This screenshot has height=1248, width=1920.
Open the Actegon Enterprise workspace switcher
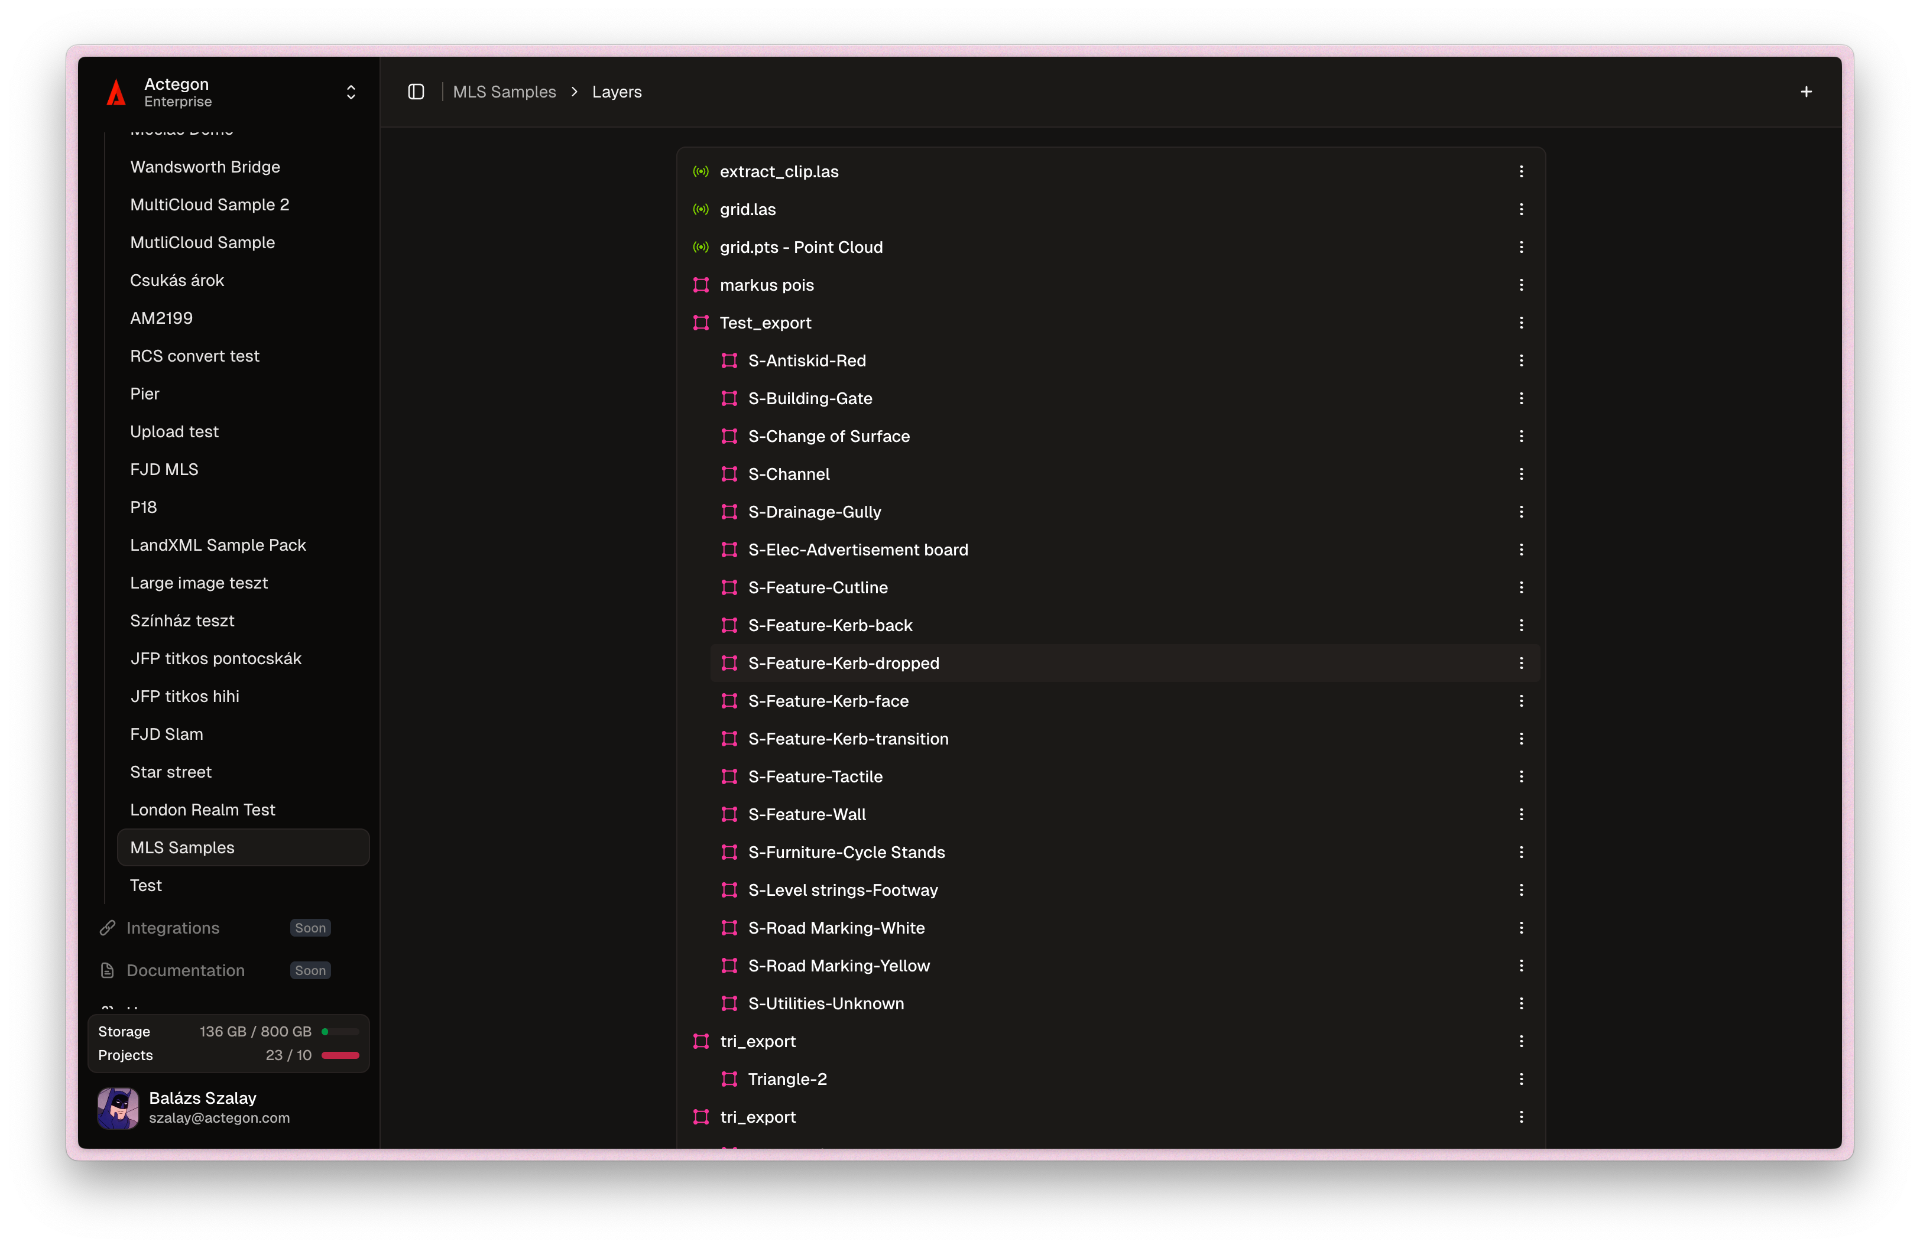350,92
